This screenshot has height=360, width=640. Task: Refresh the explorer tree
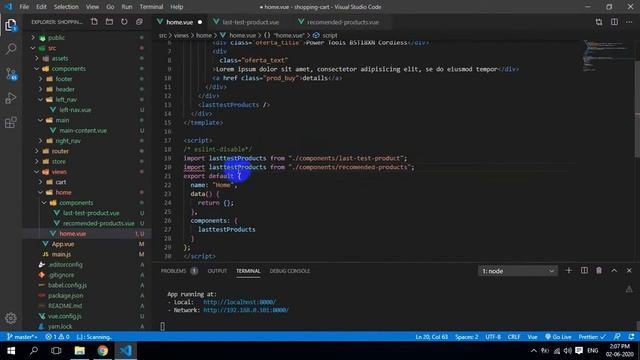click(124, 22)
